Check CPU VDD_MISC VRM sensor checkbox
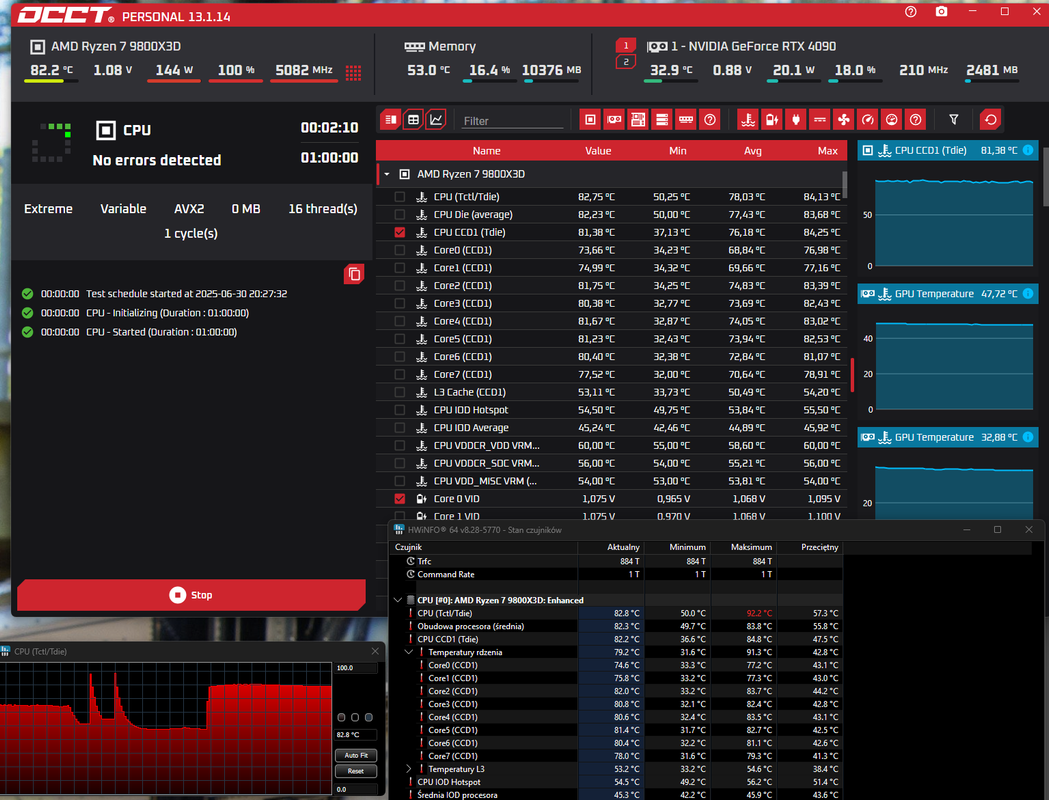Image resolution: width=1049 pixels, height=800 pixels. coord(400,481)
